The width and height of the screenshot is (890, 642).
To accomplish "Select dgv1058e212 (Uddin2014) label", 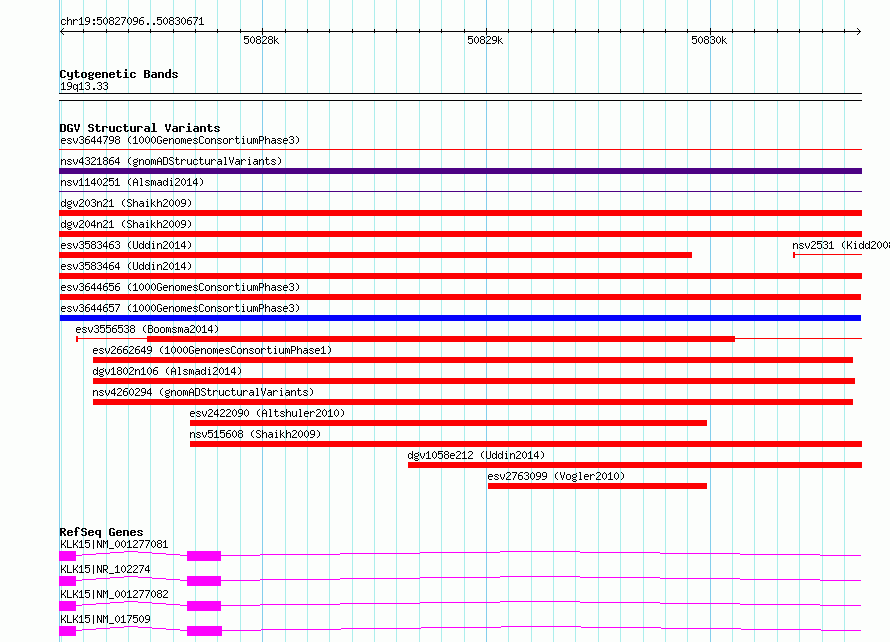I will click(476, 455).
